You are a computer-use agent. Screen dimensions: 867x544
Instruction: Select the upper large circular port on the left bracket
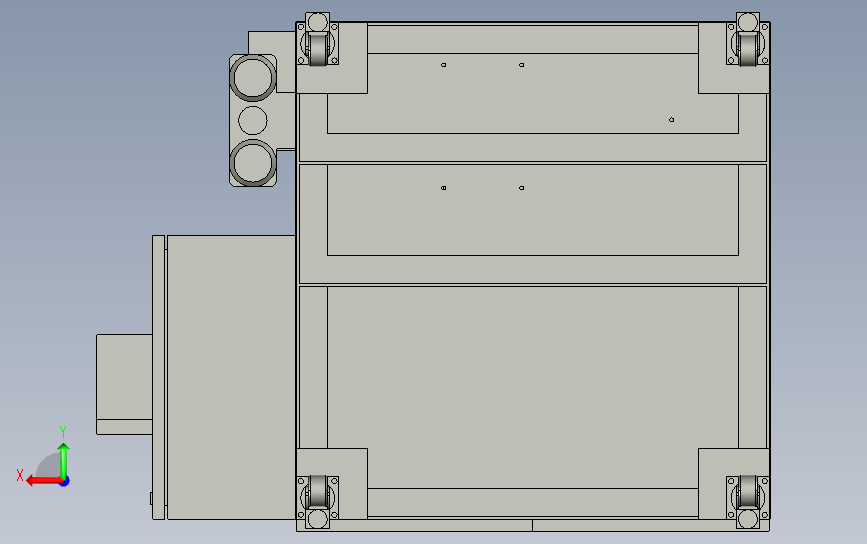pyautogui.click(x=253, y=77)
